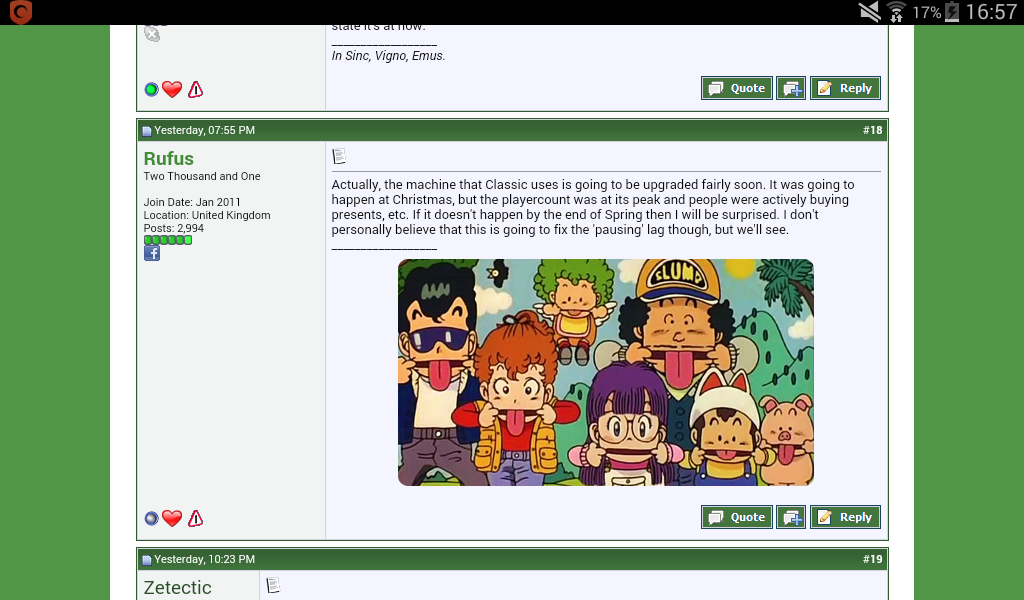Open the Rufus username menu
This screenshot has width=1024, height=600.
pyautogui.click(x=169, y=159)
